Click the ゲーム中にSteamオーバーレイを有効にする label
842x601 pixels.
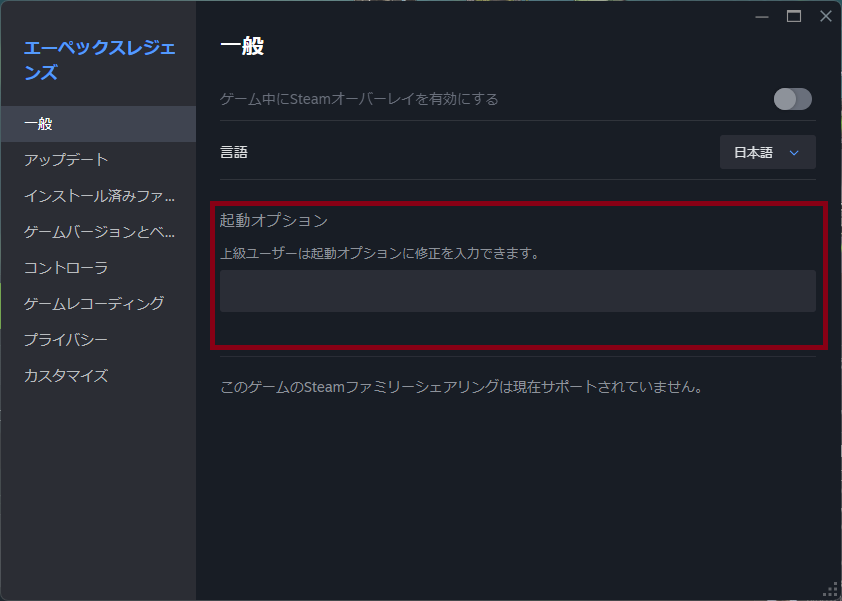point(359,99)
